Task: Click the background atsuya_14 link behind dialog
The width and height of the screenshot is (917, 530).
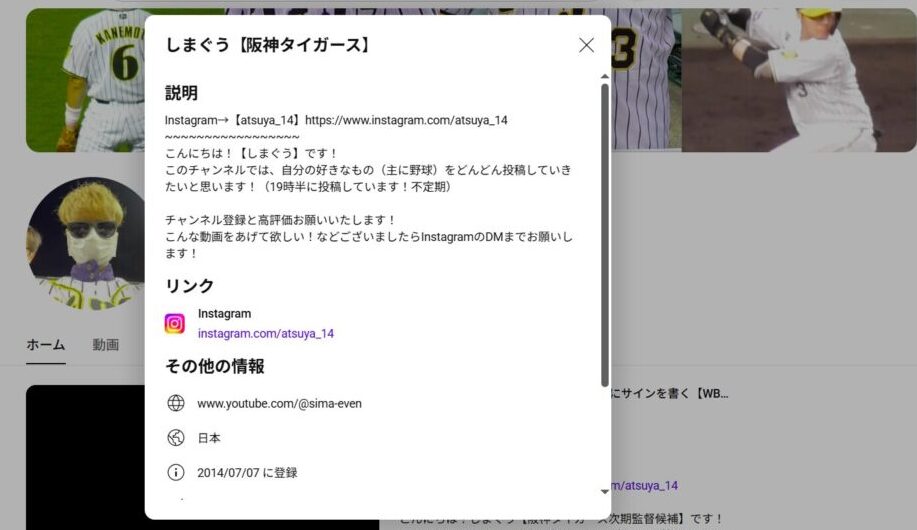Action: coord(644,486)
